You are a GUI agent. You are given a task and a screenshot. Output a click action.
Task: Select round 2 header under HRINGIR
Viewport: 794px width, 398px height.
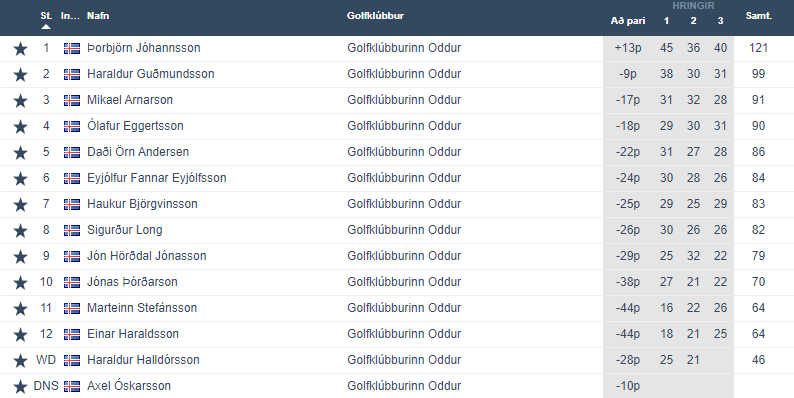[x=693, y=21]
